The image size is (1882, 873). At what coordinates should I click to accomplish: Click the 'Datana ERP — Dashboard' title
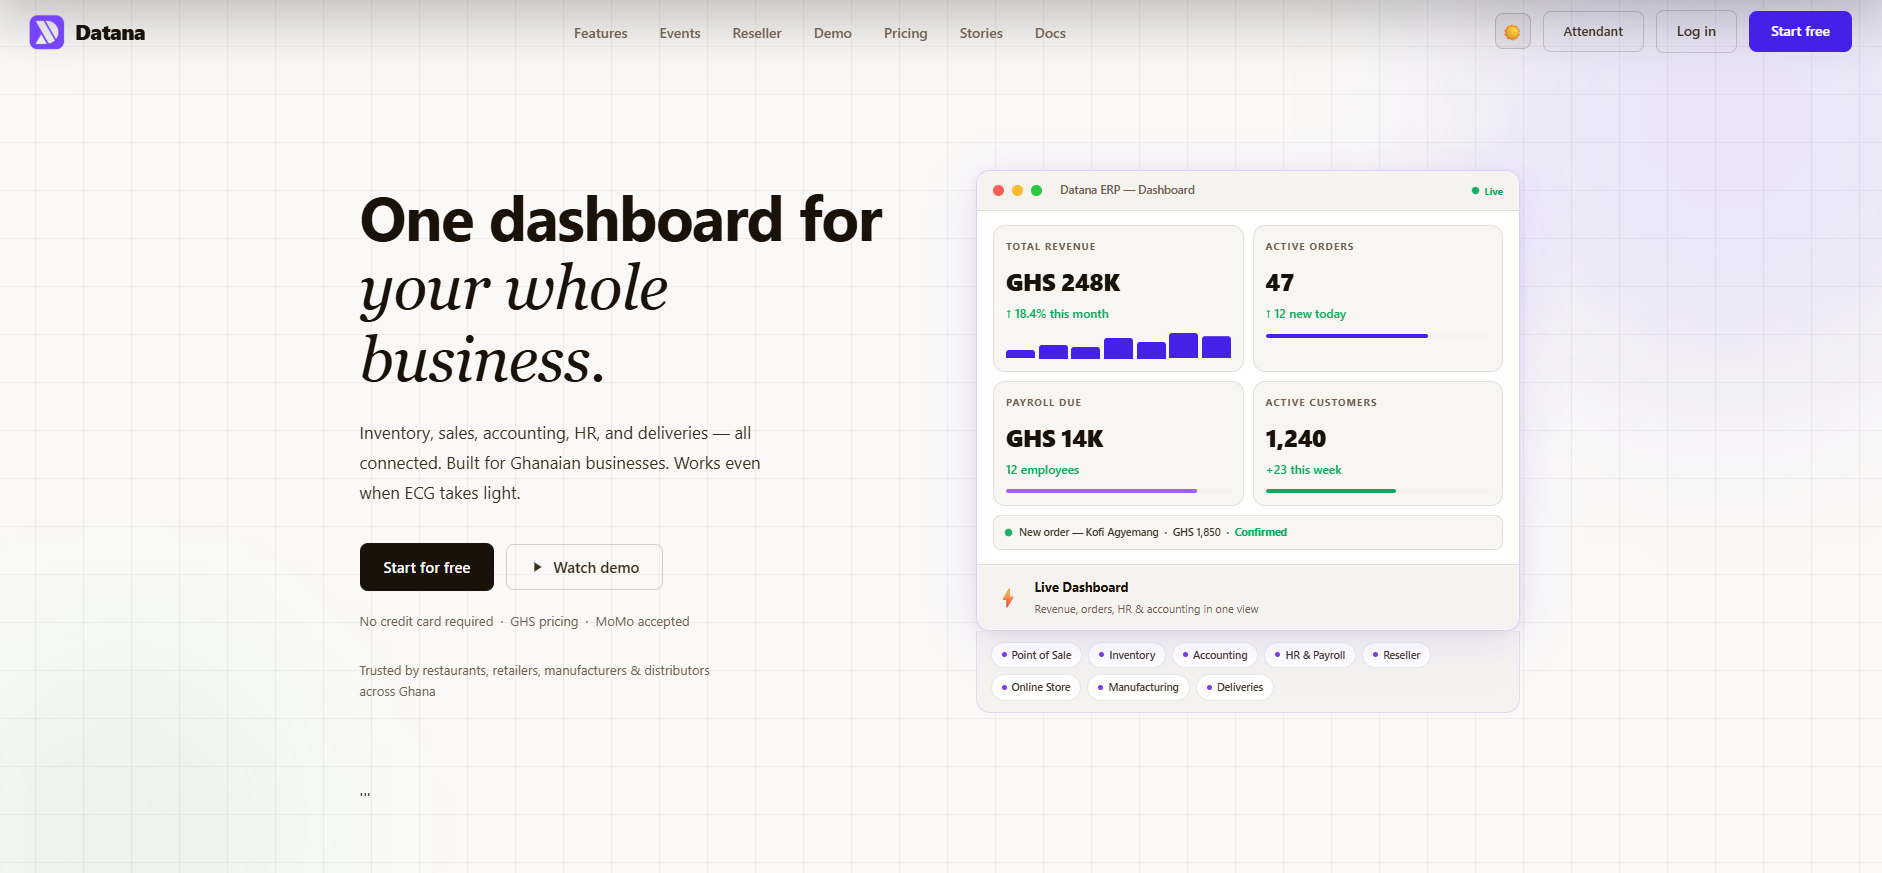1127,190
